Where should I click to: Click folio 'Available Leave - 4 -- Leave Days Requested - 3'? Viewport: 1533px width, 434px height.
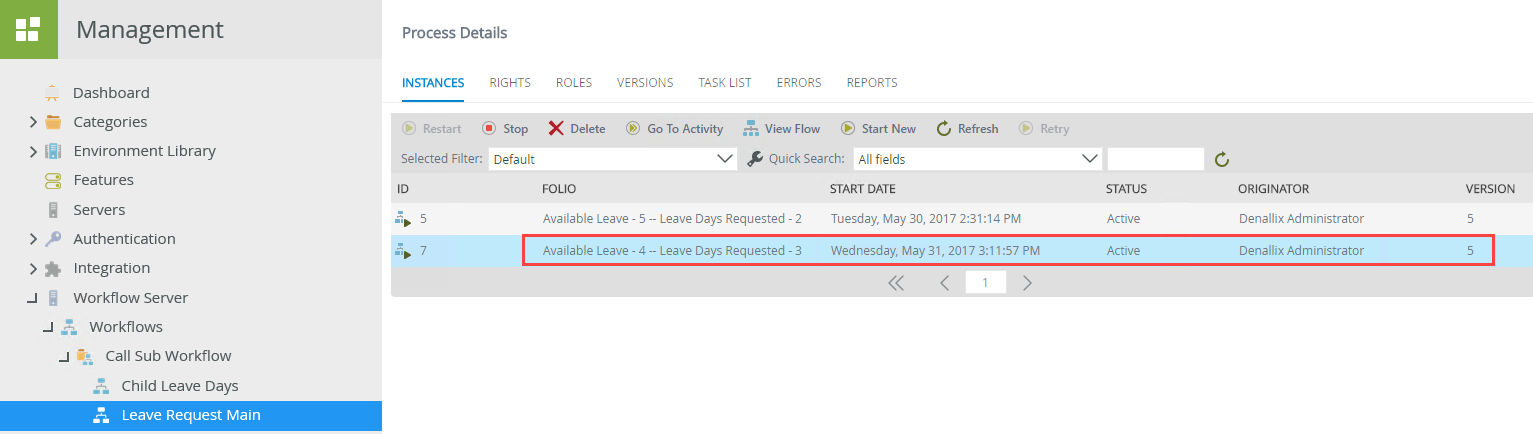coord(672,251)
